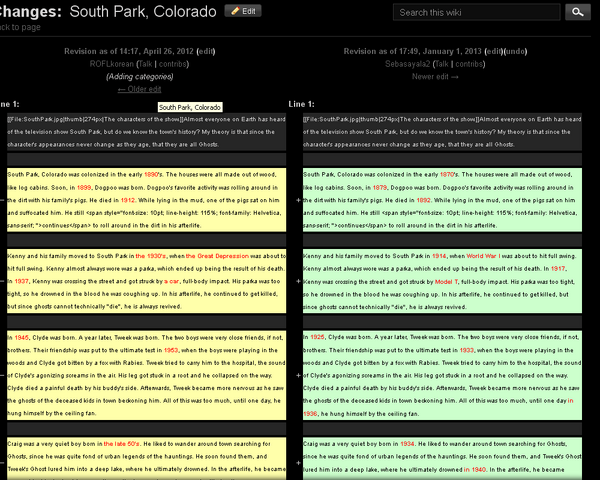Click red '1914' year in right Kenny paragraph

[x=439, y=256]
